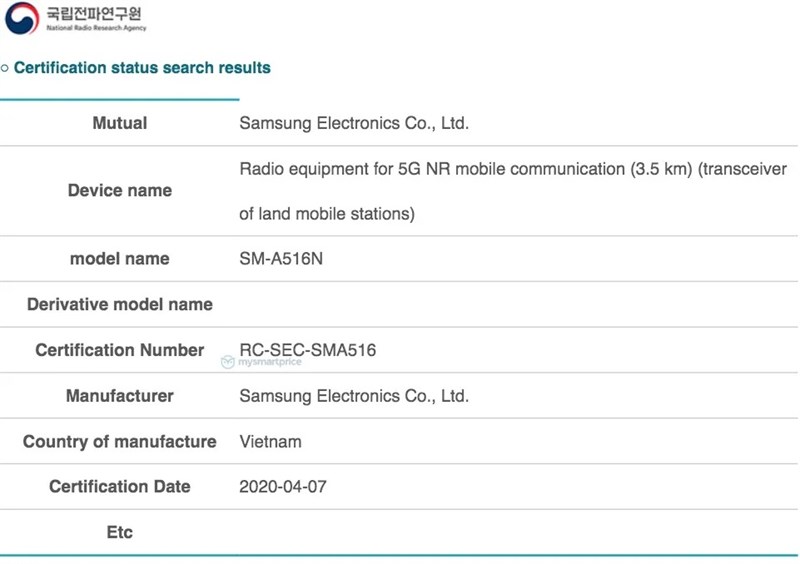Select the Certification Number row label
Viewport: 800px width, 564px height.
click(x=120, y=350)
